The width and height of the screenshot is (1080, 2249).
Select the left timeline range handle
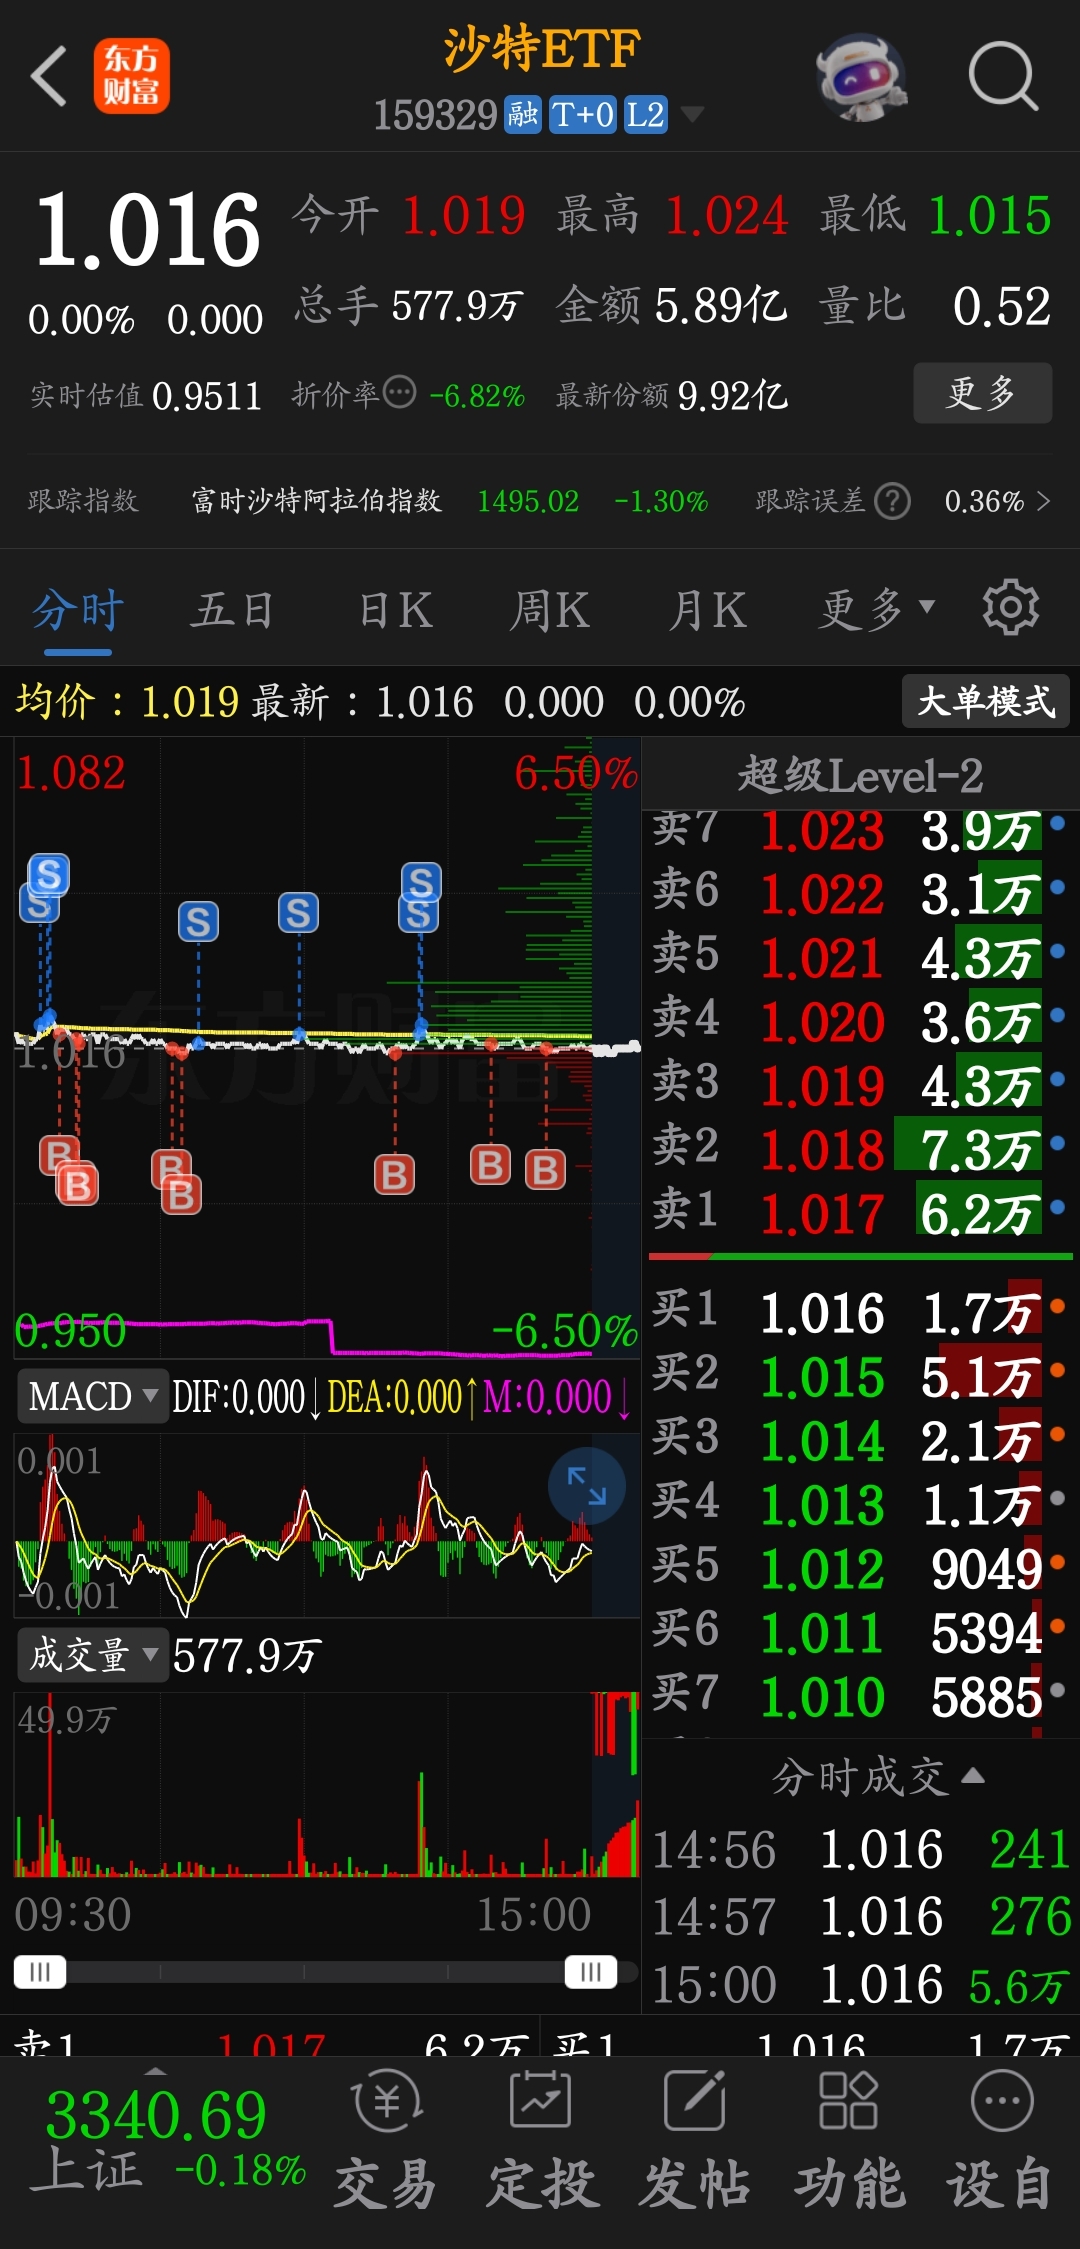[x=40, y=1972]
